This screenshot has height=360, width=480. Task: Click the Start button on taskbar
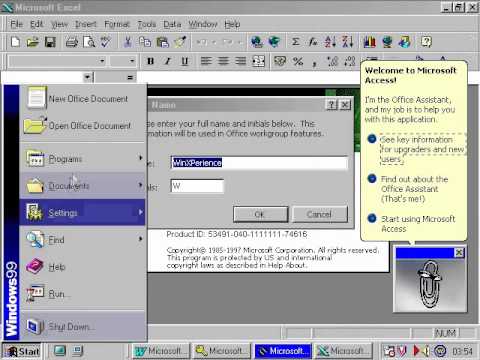[22, 351]
